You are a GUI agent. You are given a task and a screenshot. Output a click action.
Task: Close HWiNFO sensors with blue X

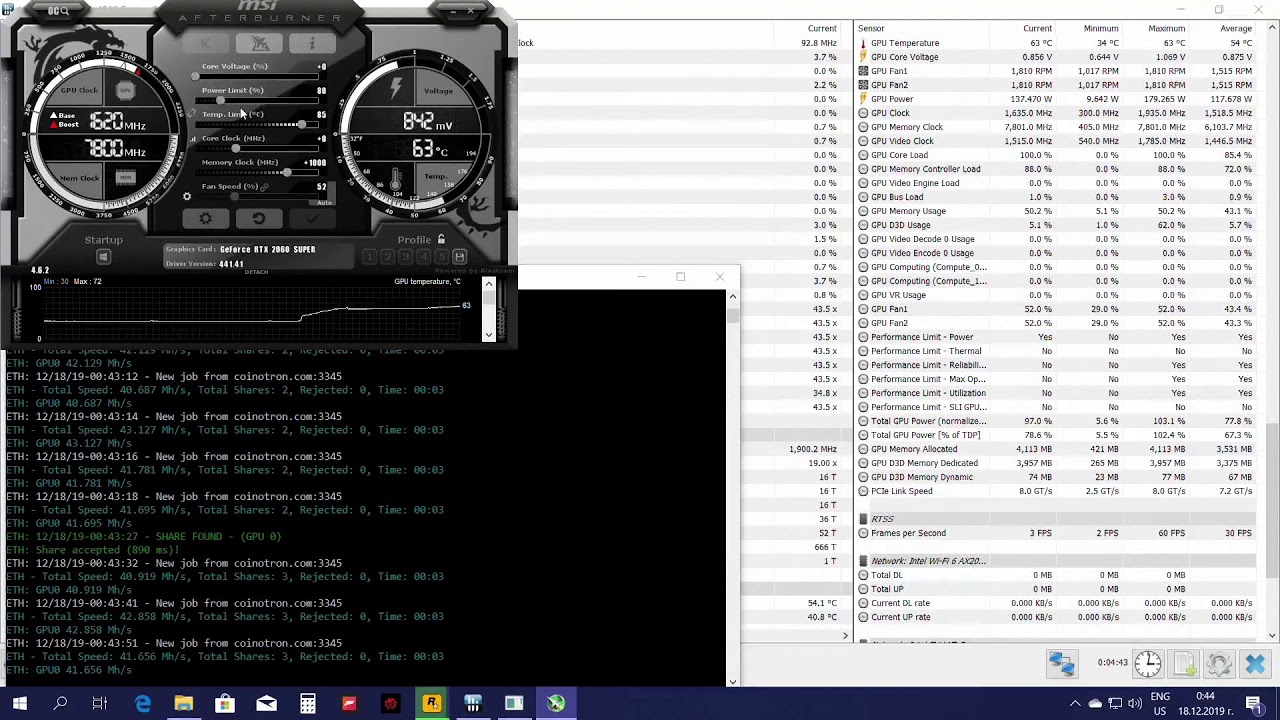pyautogui.click(x=1255, y=663)
